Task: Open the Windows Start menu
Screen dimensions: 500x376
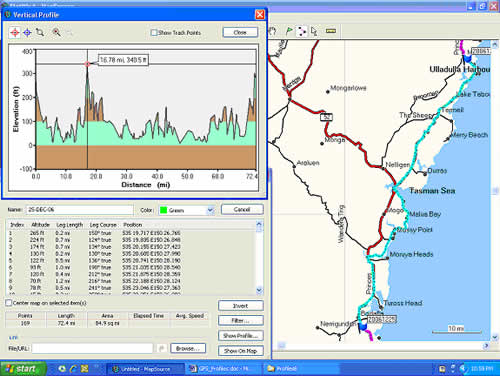Action: (23, 369)
